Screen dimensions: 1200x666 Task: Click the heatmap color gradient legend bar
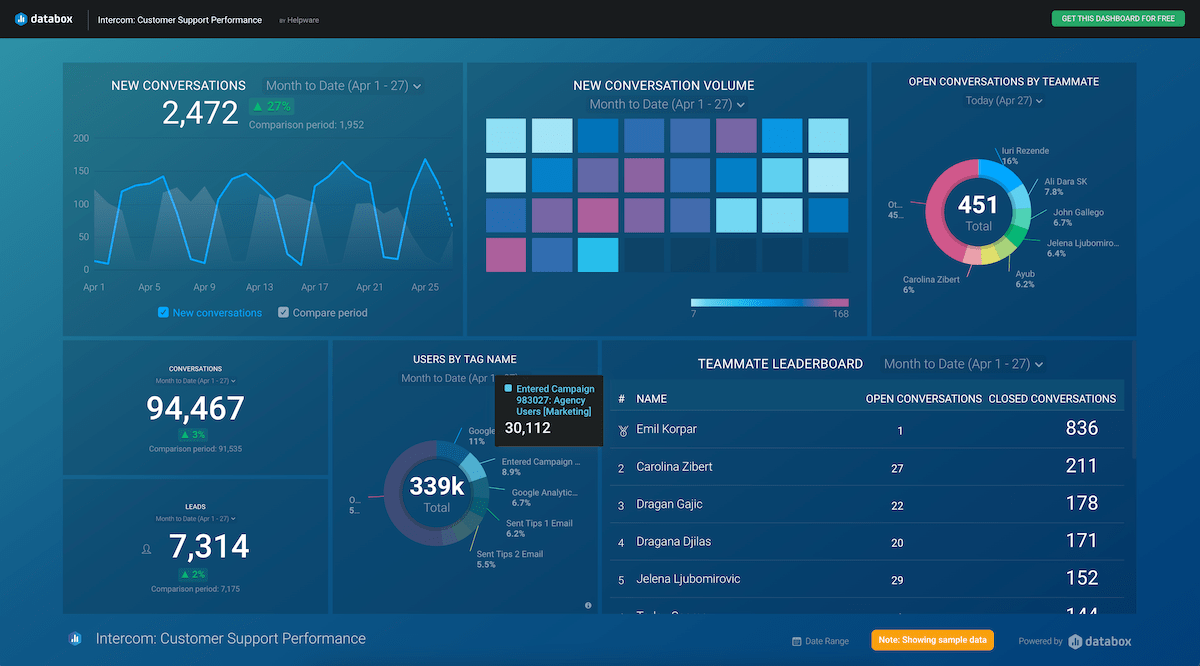(x=769, y=302)
